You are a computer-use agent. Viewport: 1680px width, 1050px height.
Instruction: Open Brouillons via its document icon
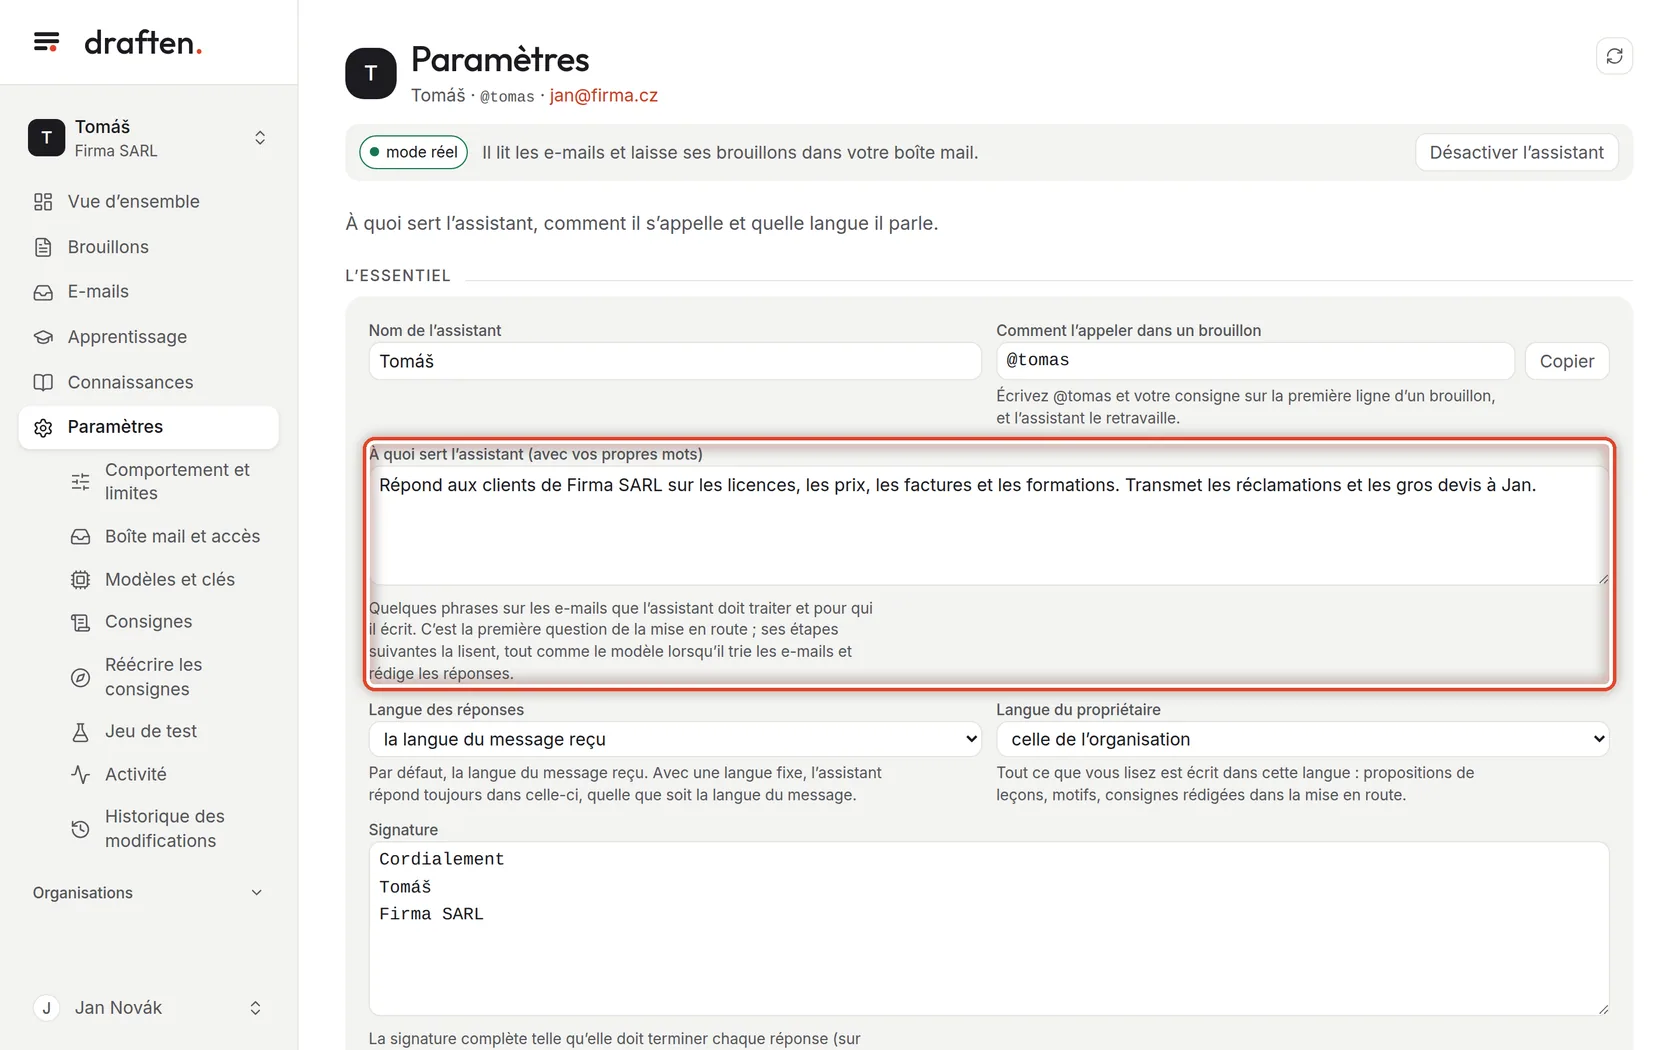[43, 247]
